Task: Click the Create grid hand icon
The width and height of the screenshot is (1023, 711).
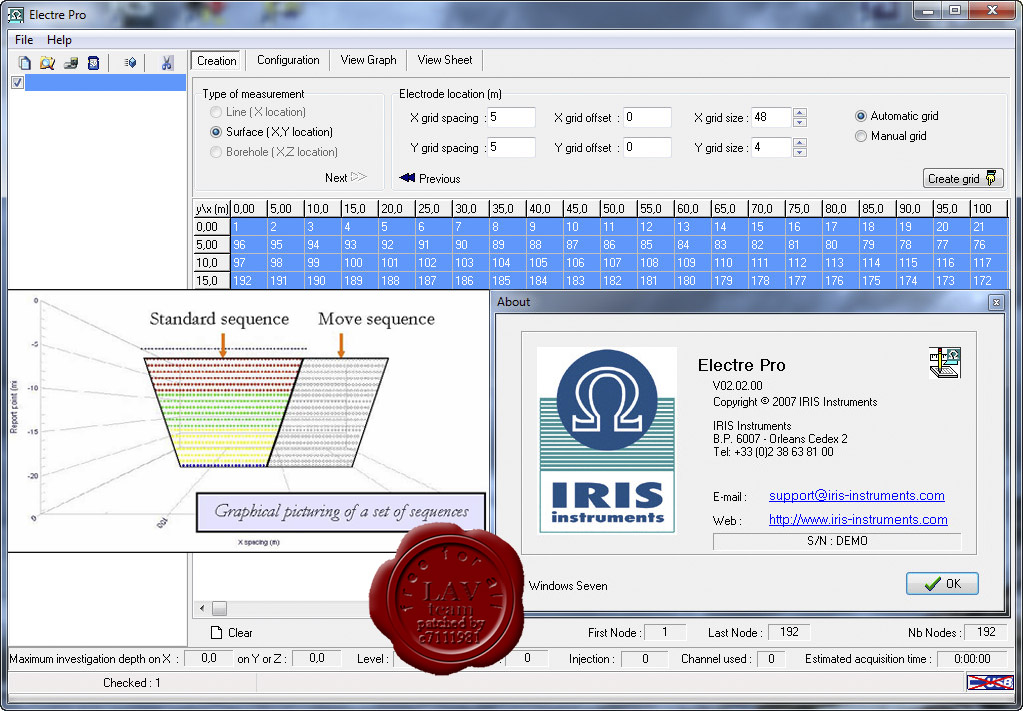Action: [x=991, y=178]
